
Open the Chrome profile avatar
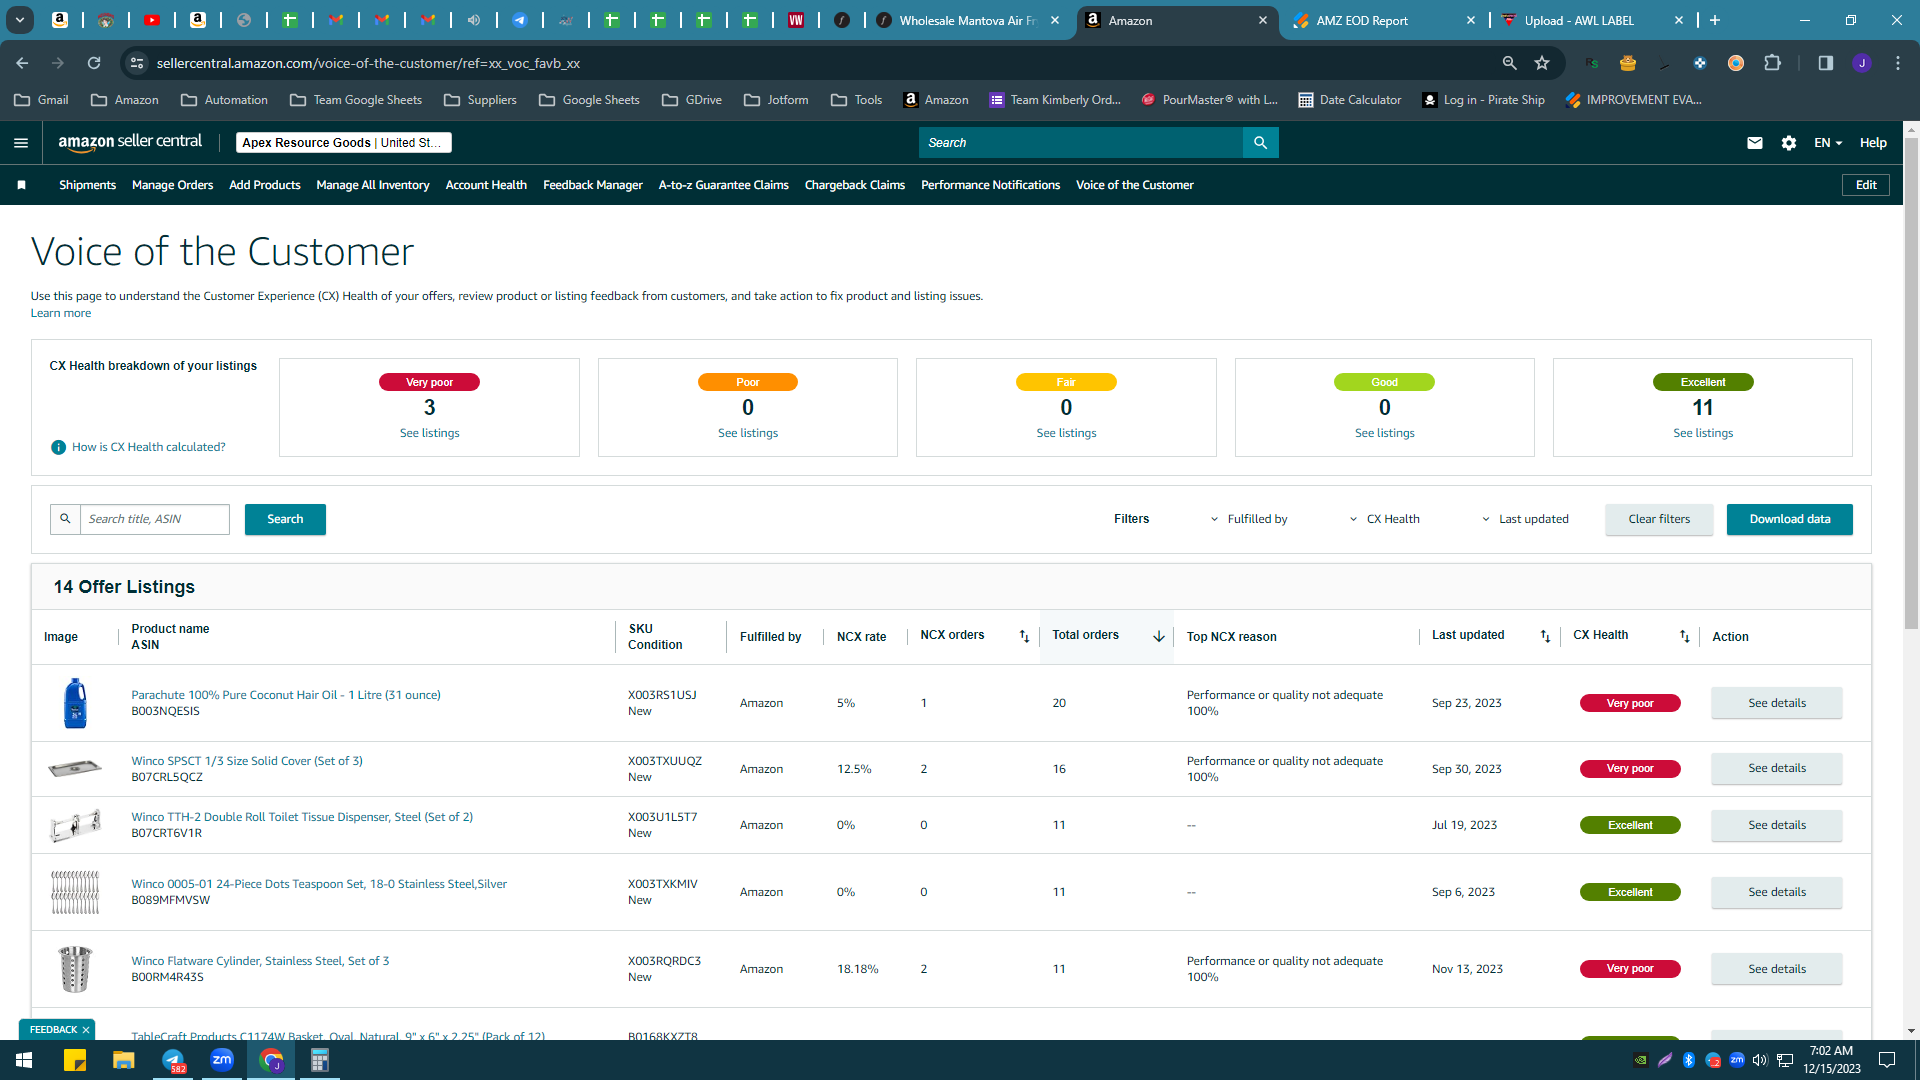[x=1861, y=63]
